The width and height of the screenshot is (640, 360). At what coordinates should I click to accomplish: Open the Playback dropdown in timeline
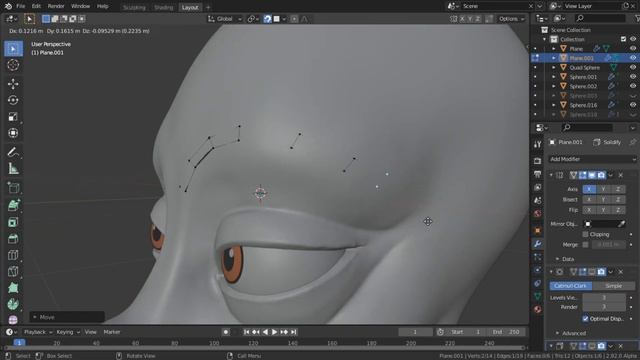click(x=38, y=332)
